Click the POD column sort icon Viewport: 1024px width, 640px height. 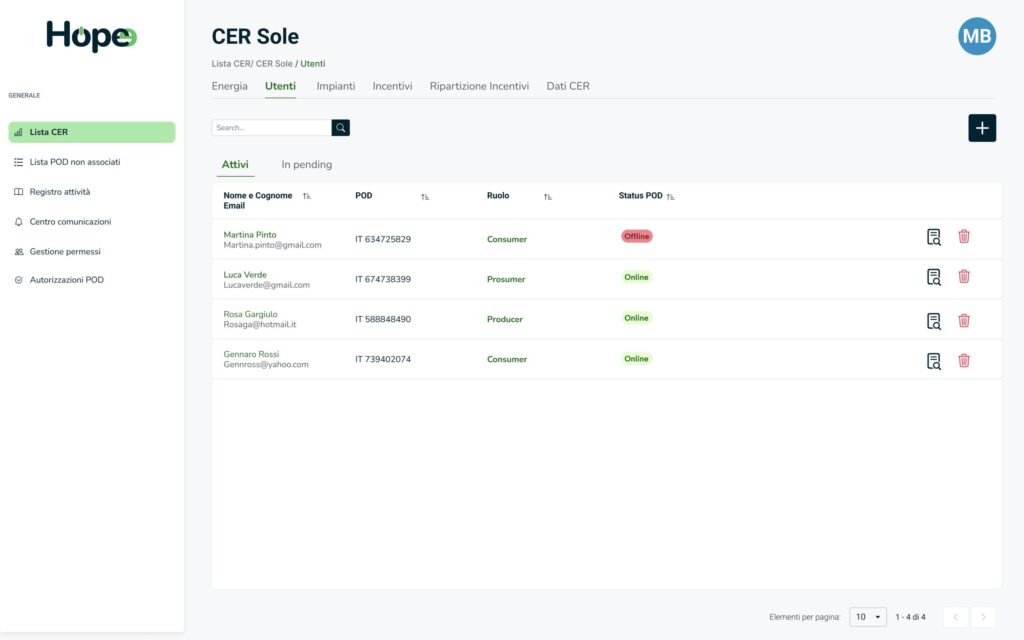coord(426,197)
